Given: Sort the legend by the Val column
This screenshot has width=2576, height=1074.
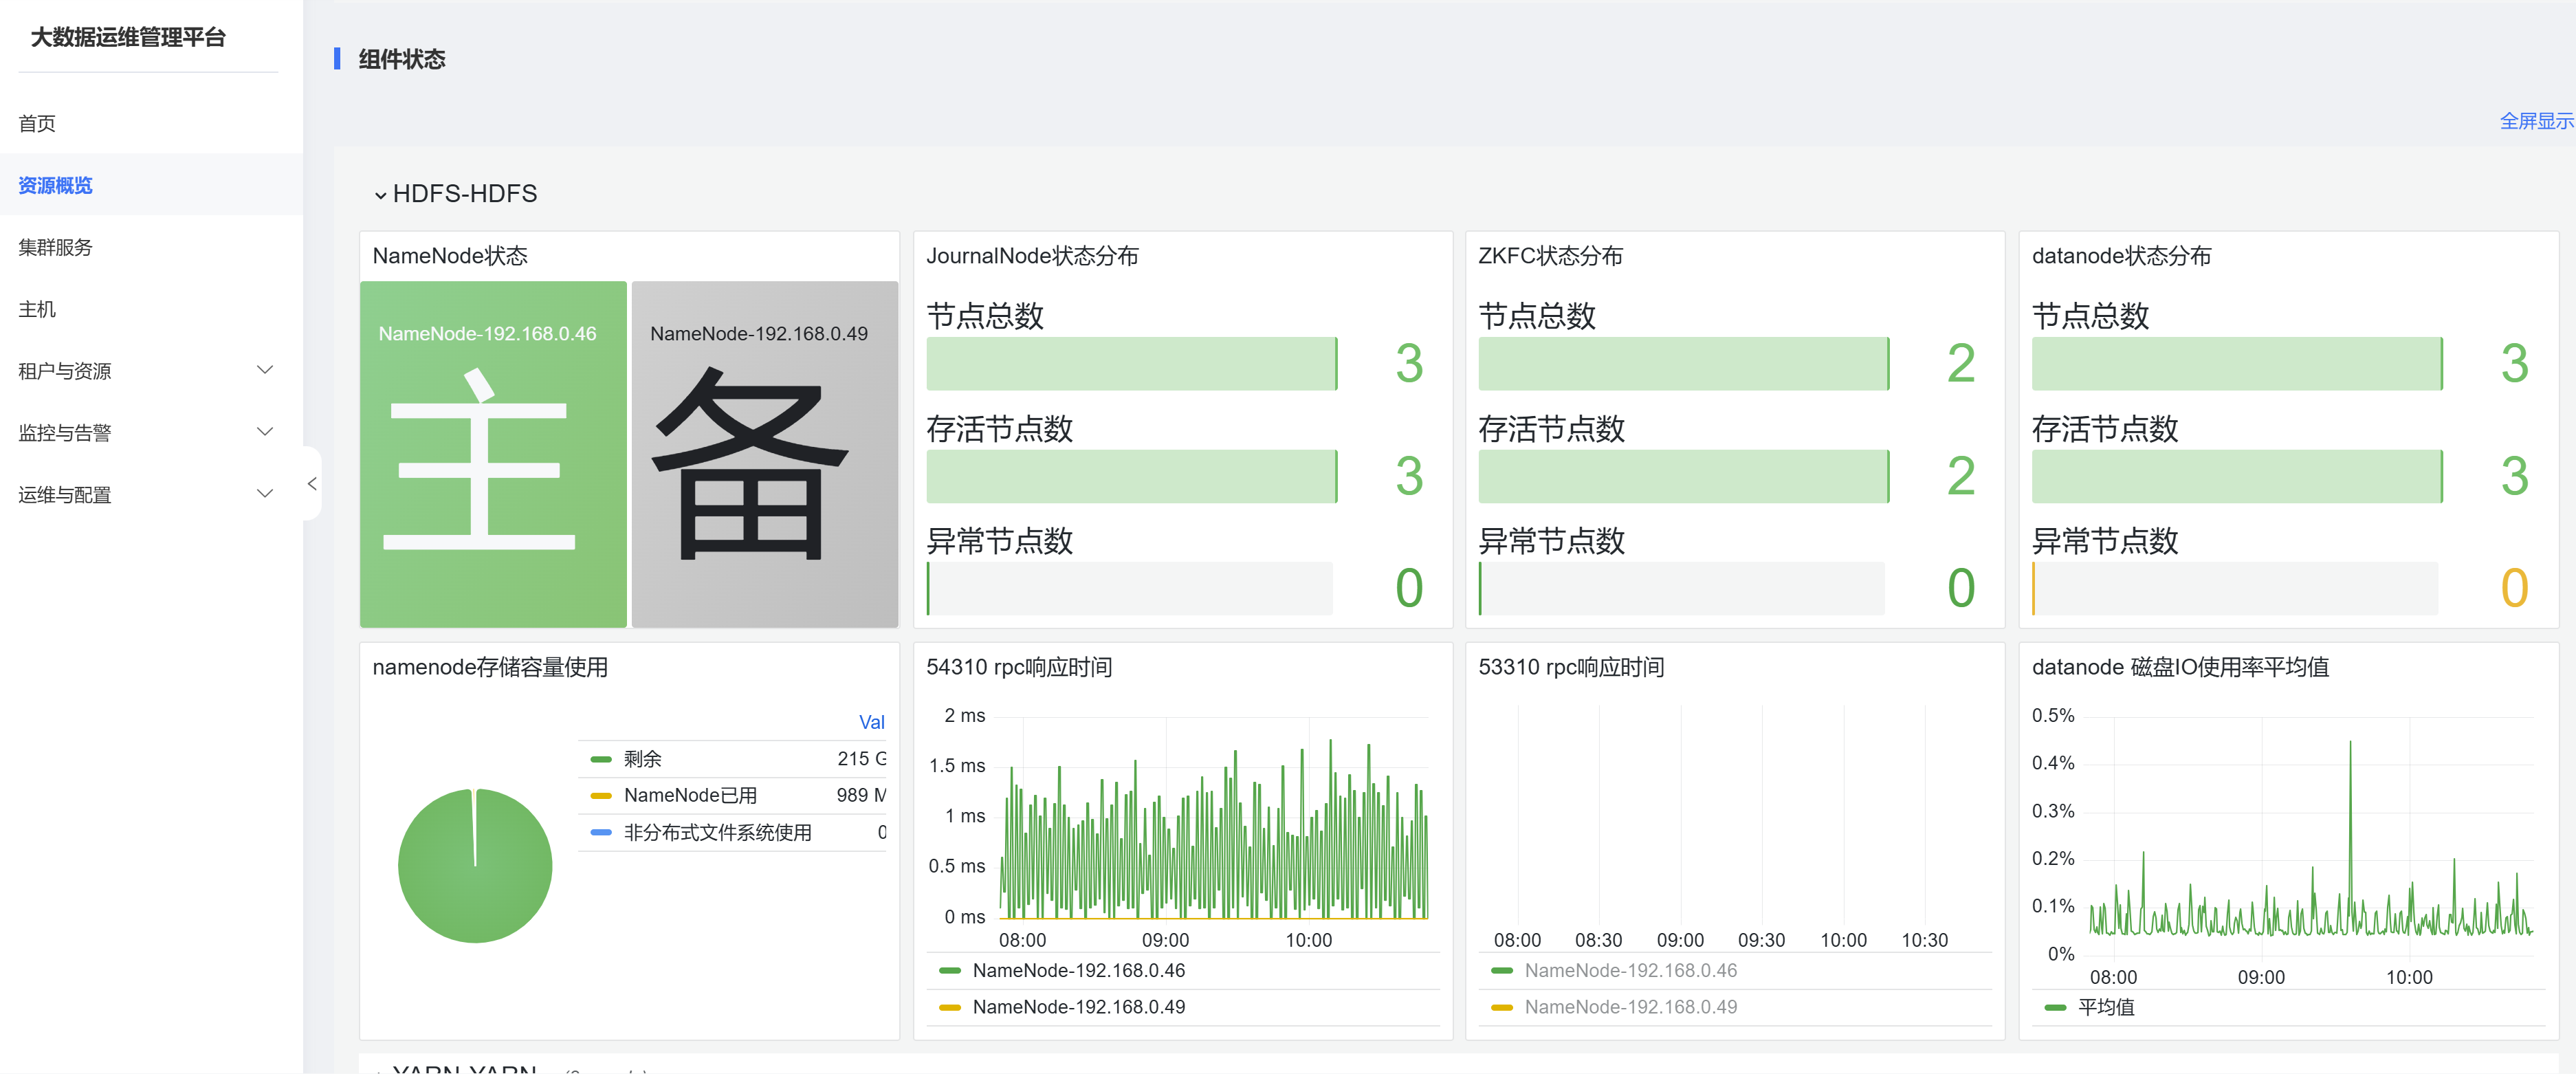Looking at the screenshot, I should [x=871, y=722].
